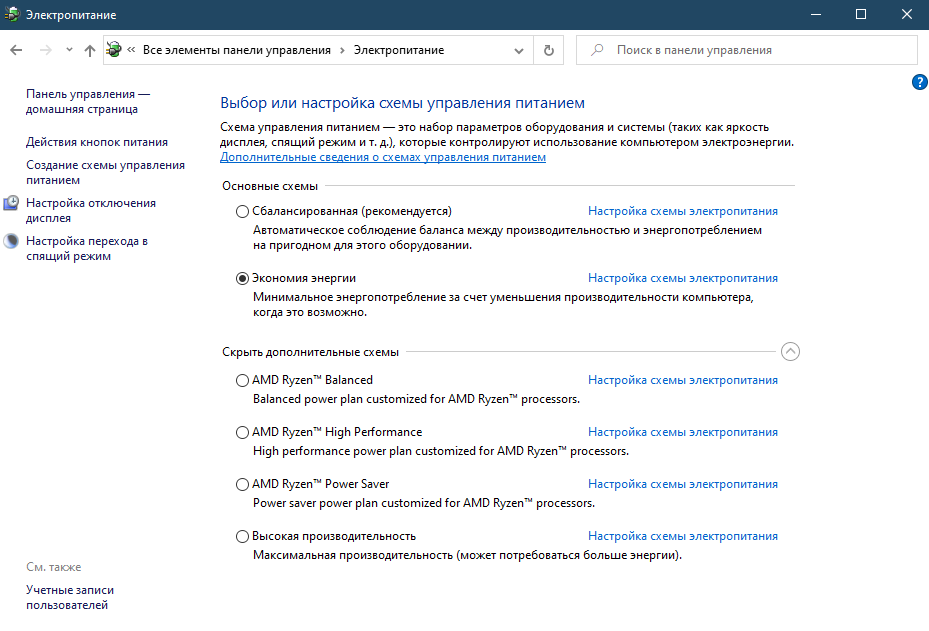Viewport: 929px width, 631px height.
Task: Open recent locations dropdown arrow
Action: (69, 50)
